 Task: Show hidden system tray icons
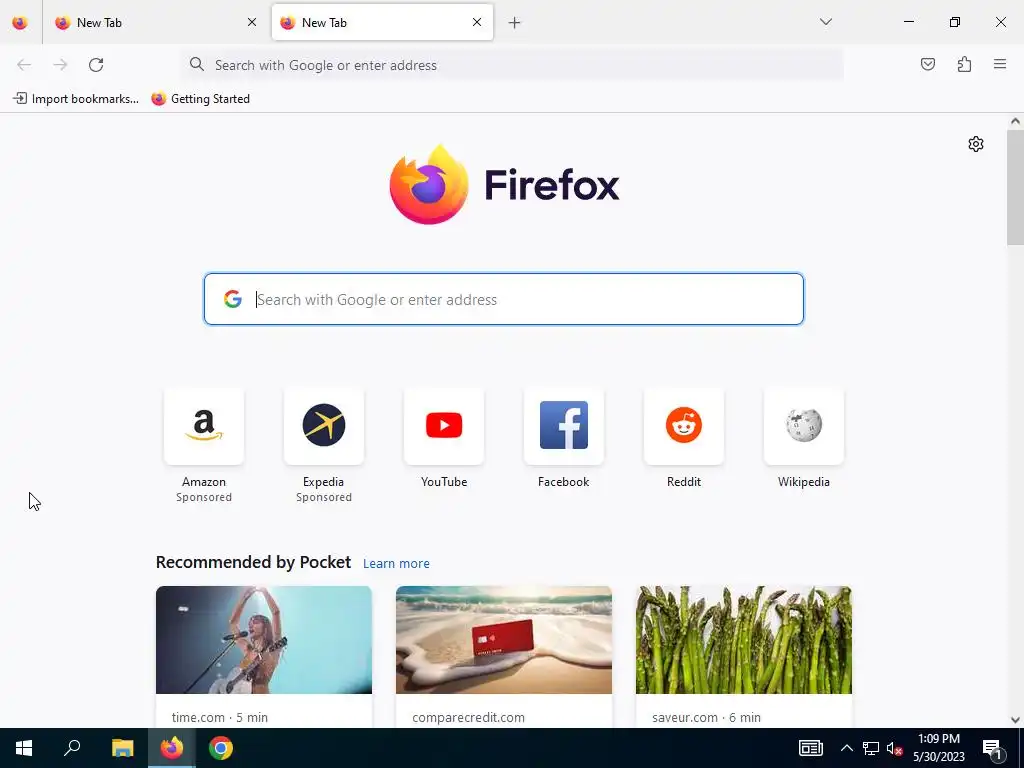tap(846, 748)
